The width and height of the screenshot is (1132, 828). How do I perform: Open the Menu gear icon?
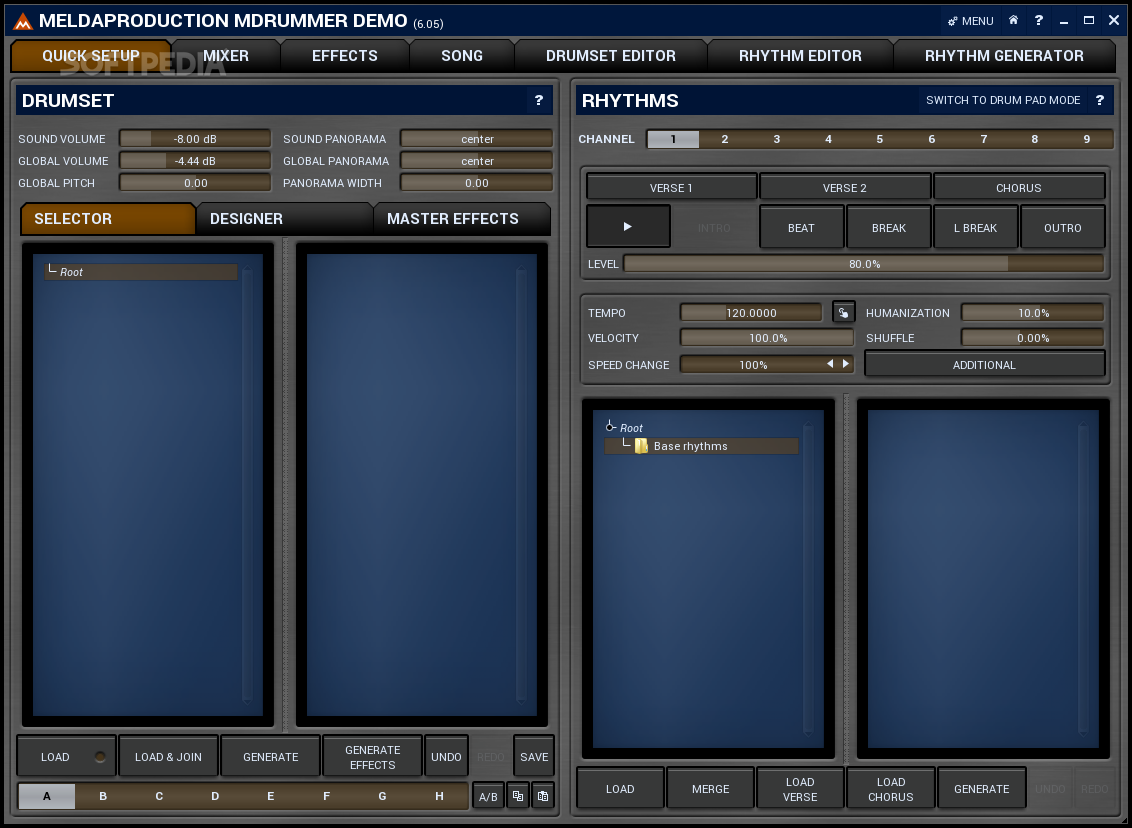pos(952,21)
